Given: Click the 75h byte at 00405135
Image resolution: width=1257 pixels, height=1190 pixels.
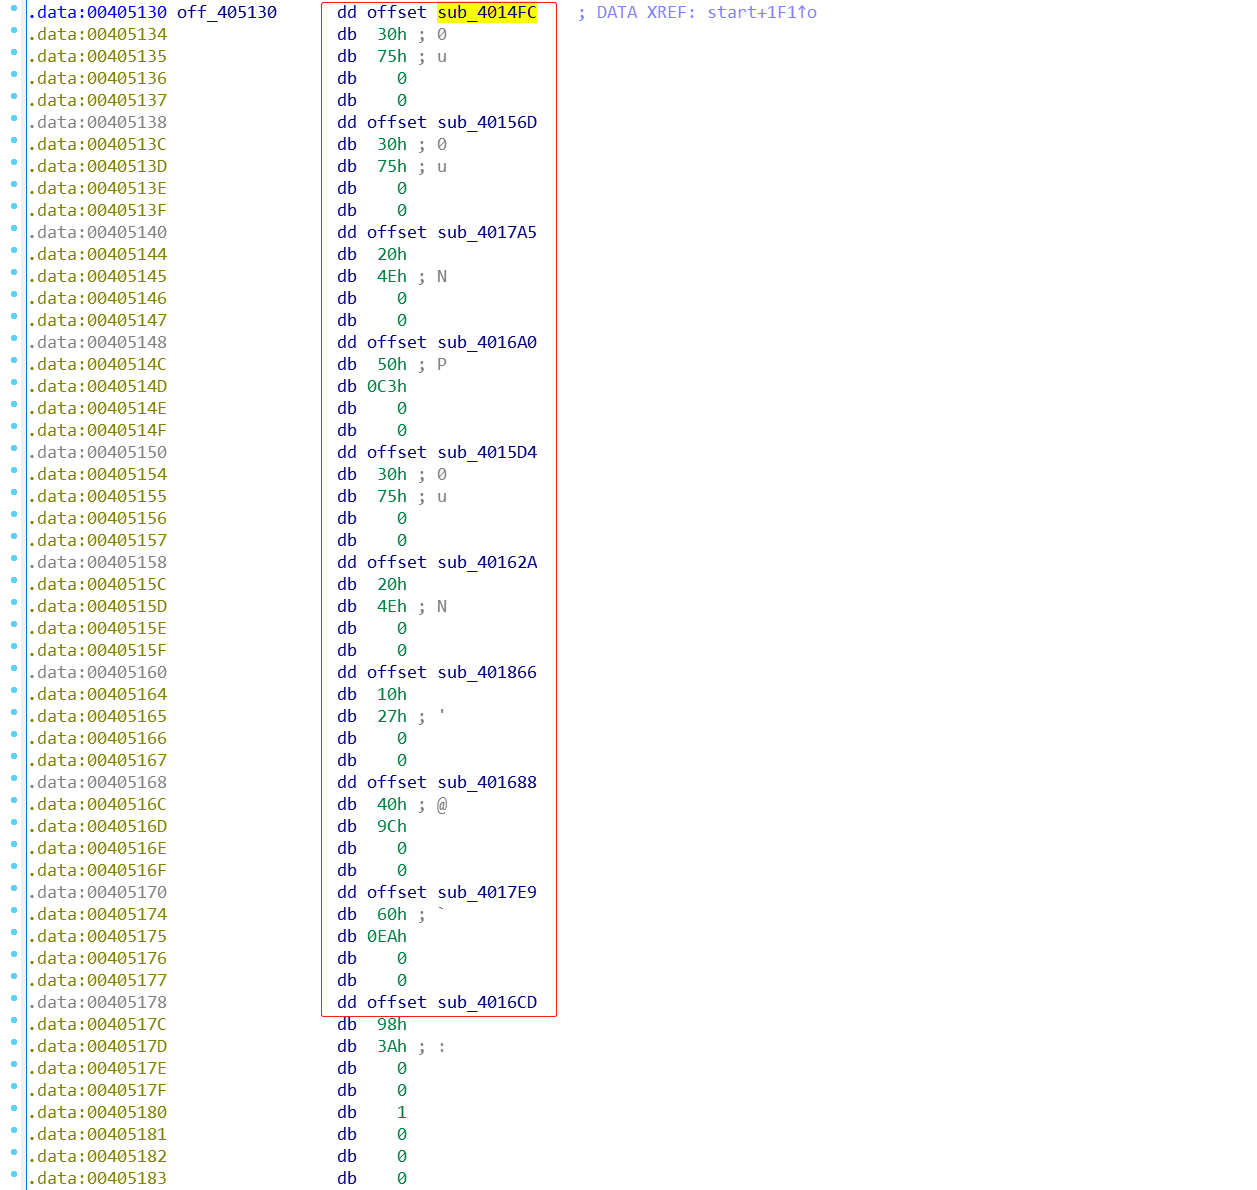Looking at the screenshot, I should pos(392,56).
